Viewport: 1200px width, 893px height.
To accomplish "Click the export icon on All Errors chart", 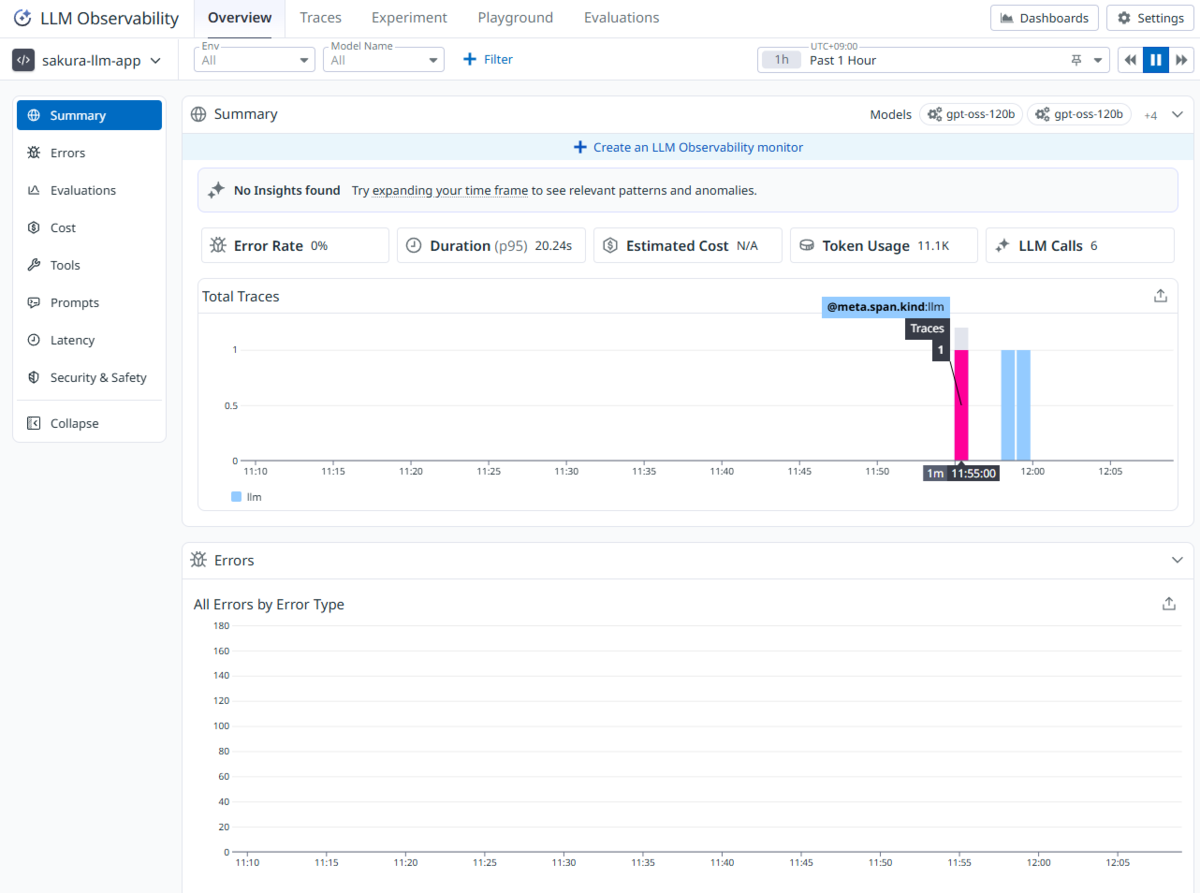I will tap(1168, 604).
